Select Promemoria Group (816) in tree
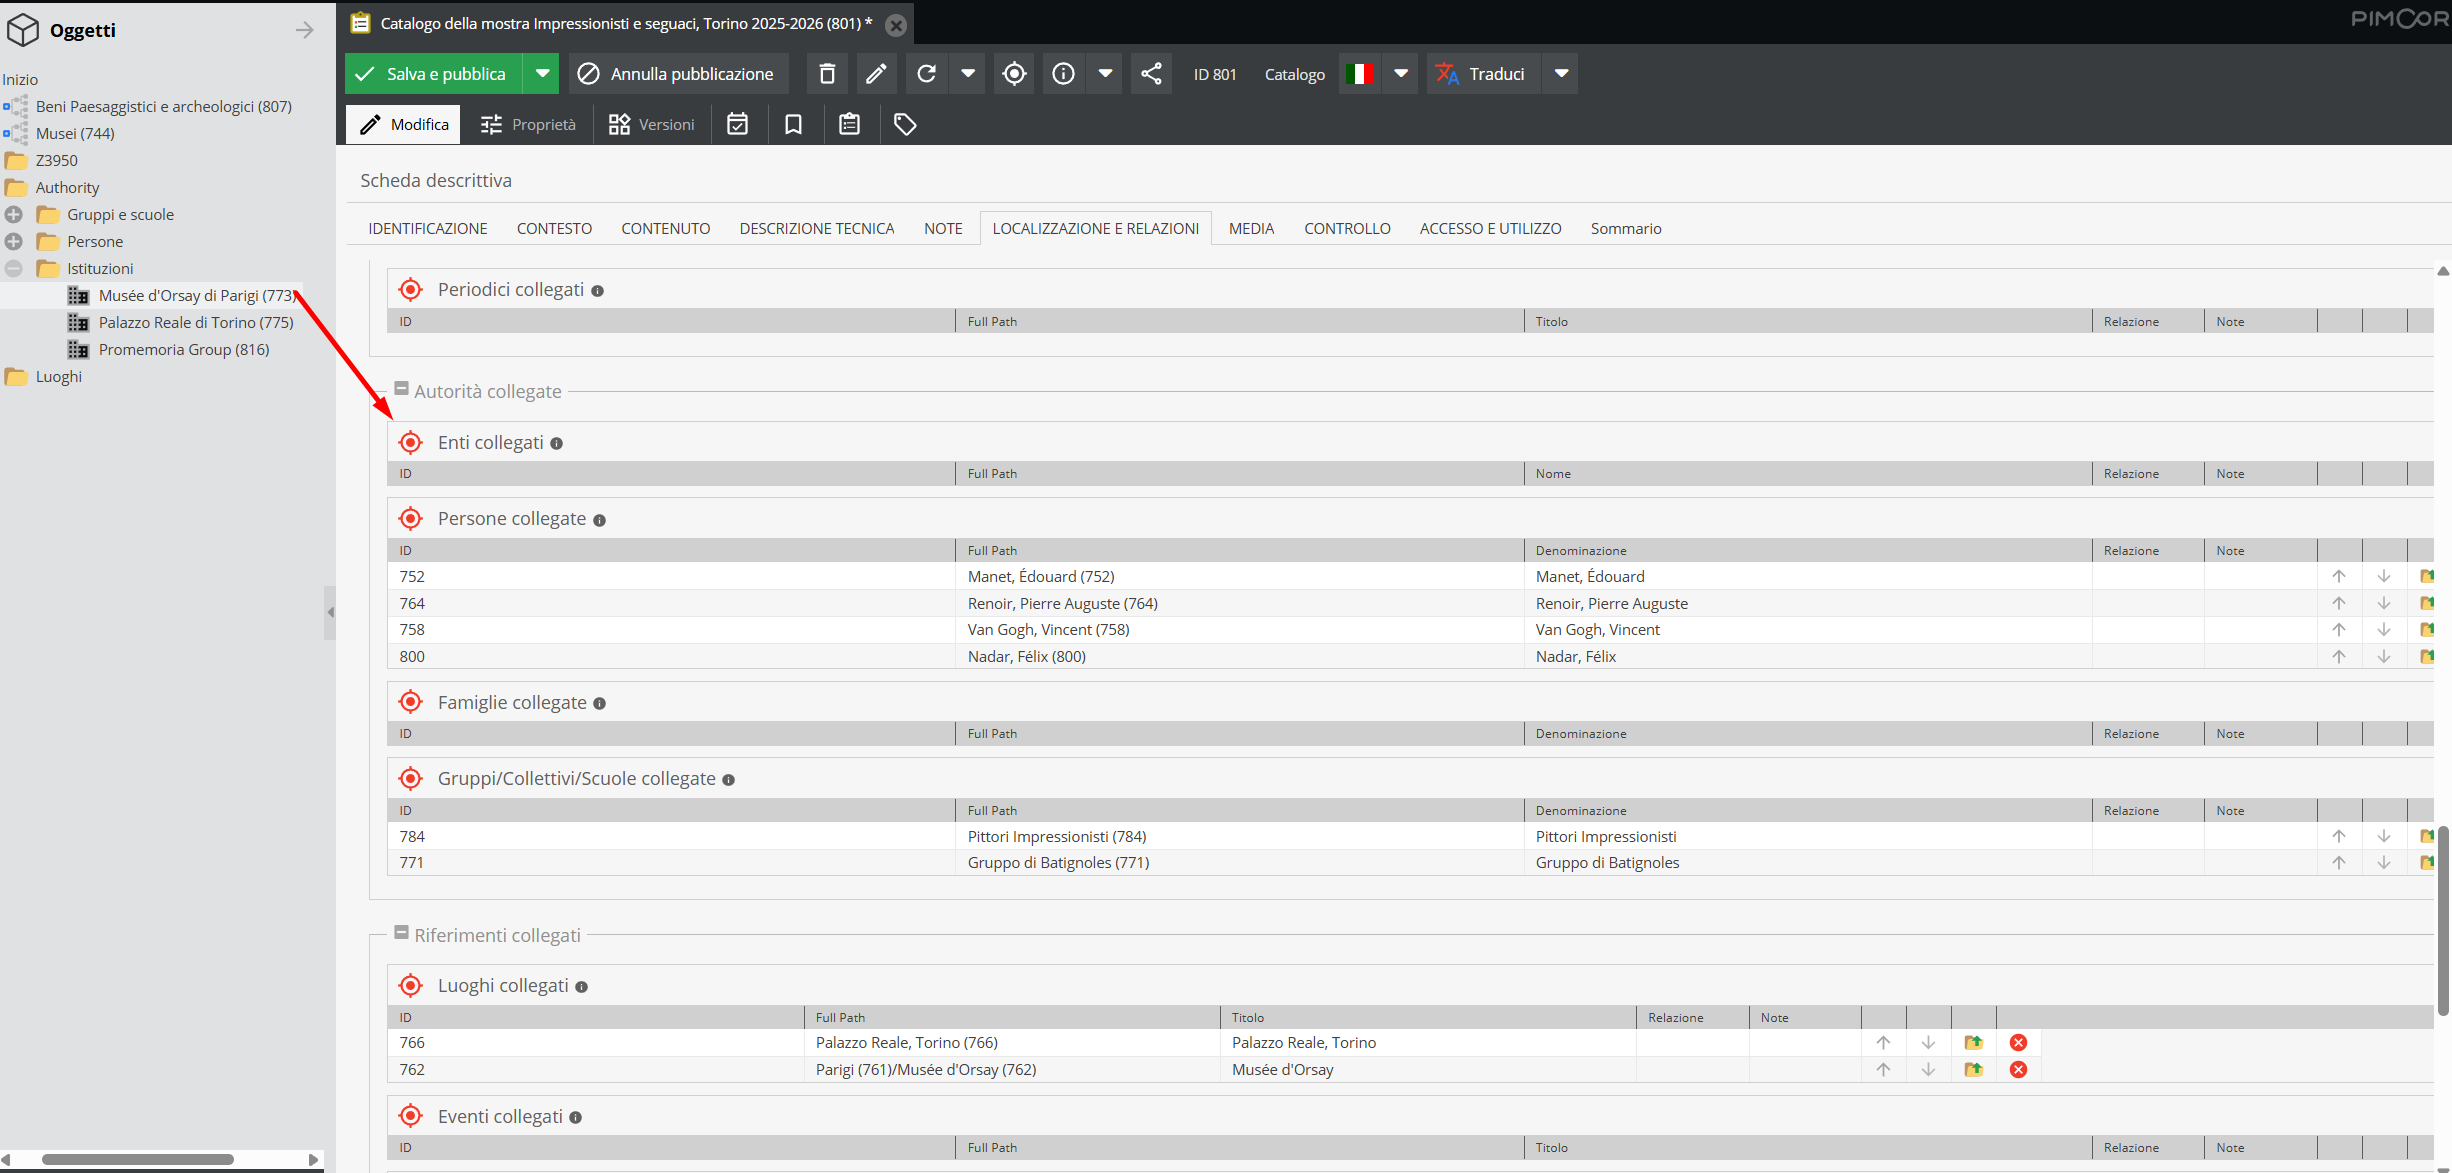This screenshot has width=2452, height=1173. click(x=184, y=350)
